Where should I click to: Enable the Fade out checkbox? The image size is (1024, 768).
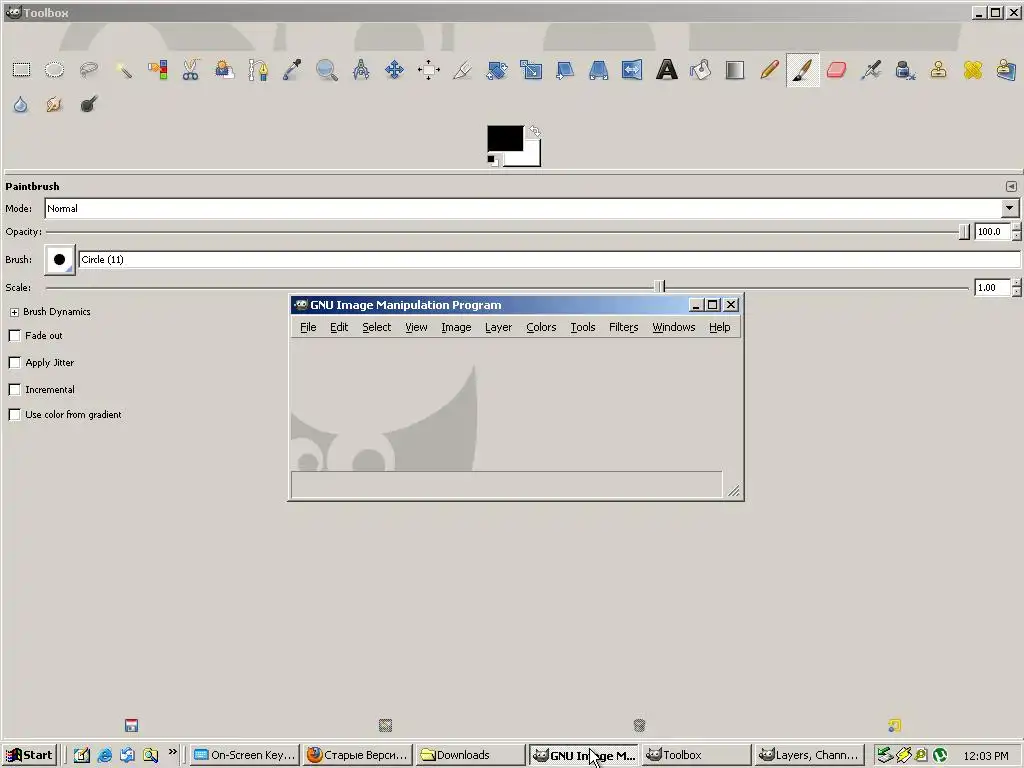[x=14, y=336]
